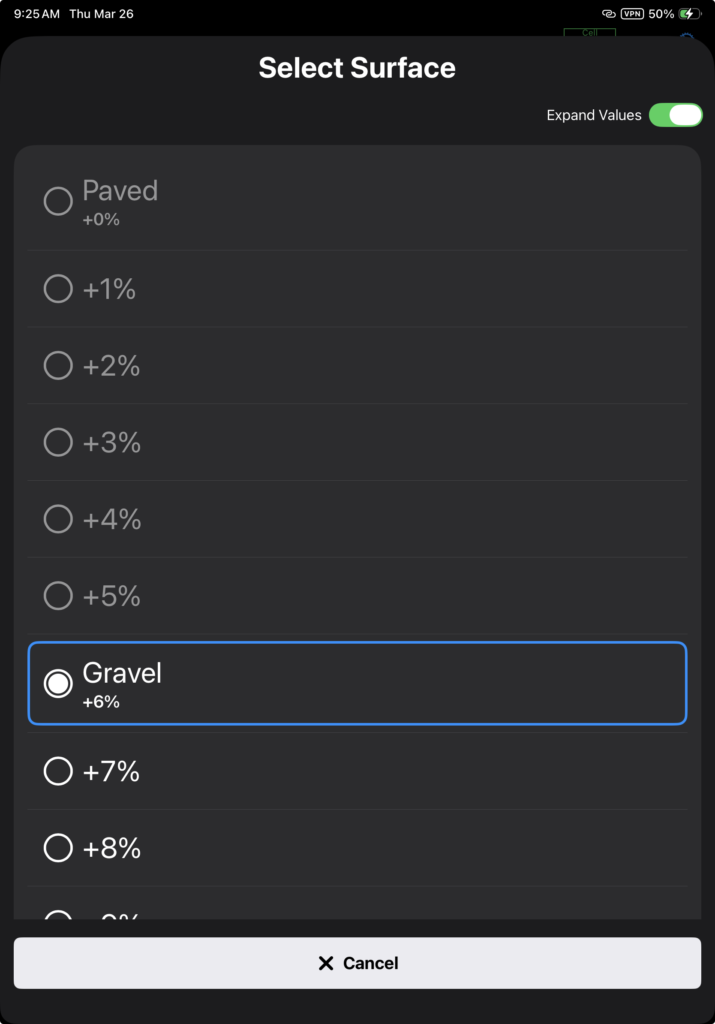Tap the battery charging icon
Viewport: 715px width, 1024px height.
tap(690, 14)
